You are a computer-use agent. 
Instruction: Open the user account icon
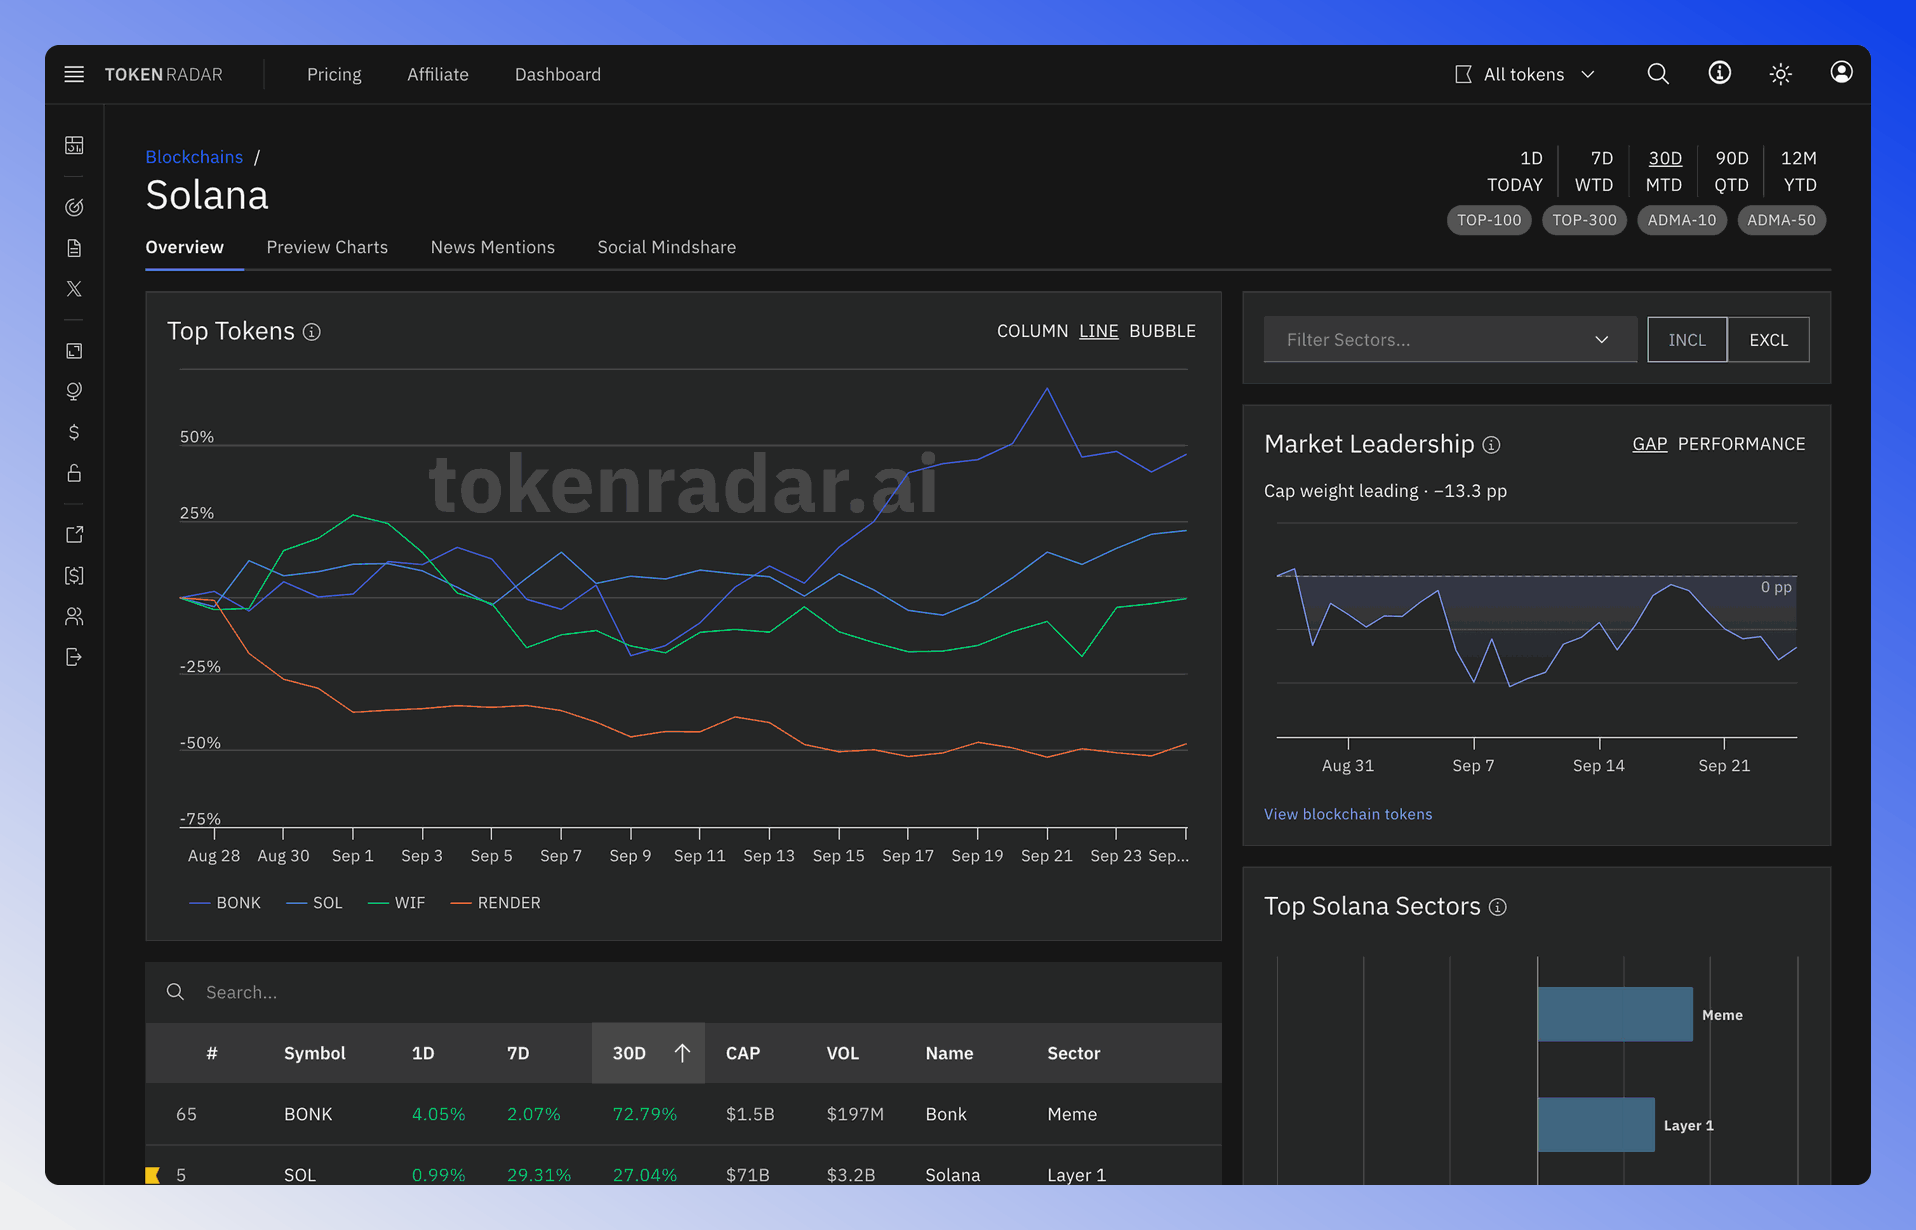1841,73
